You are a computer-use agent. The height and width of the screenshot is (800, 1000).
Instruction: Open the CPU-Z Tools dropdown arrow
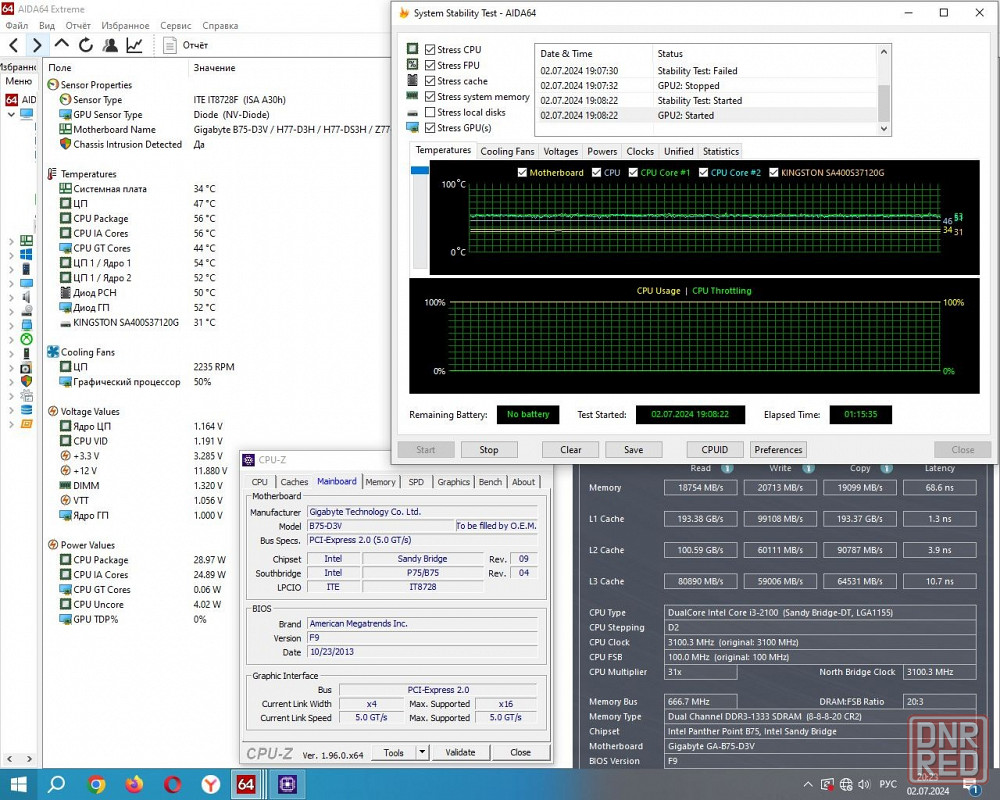422,753
